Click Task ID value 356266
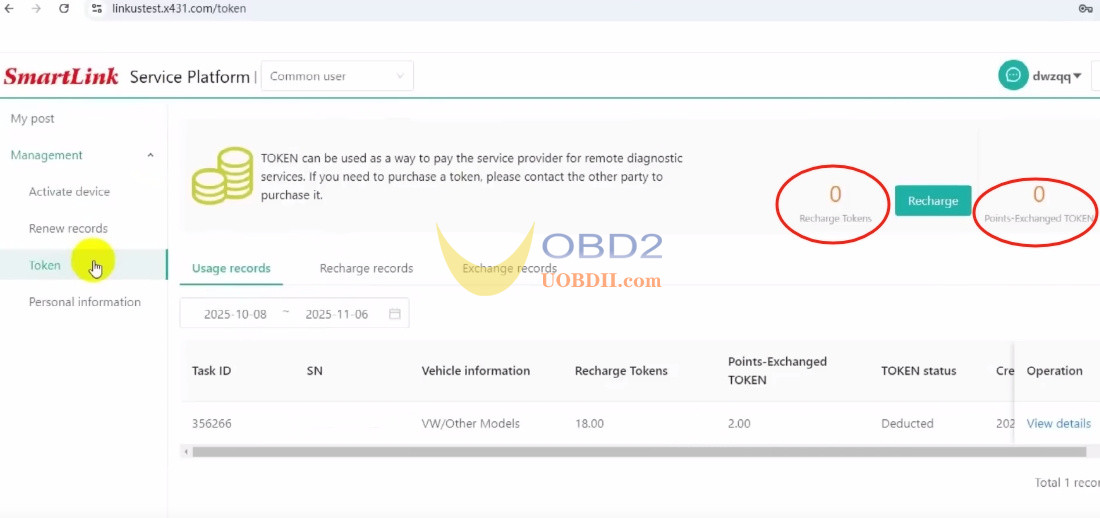The width and height of the screenshot is (1100, 518). [x=212, y=423]
